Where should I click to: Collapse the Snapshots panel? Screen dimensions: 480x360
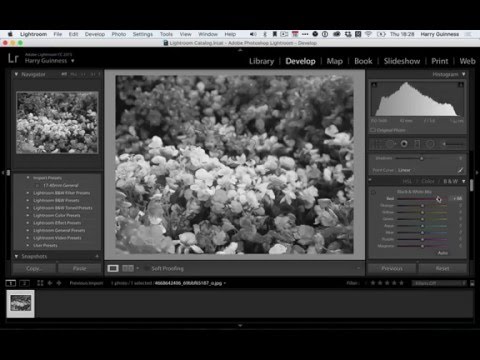(16, 256)
